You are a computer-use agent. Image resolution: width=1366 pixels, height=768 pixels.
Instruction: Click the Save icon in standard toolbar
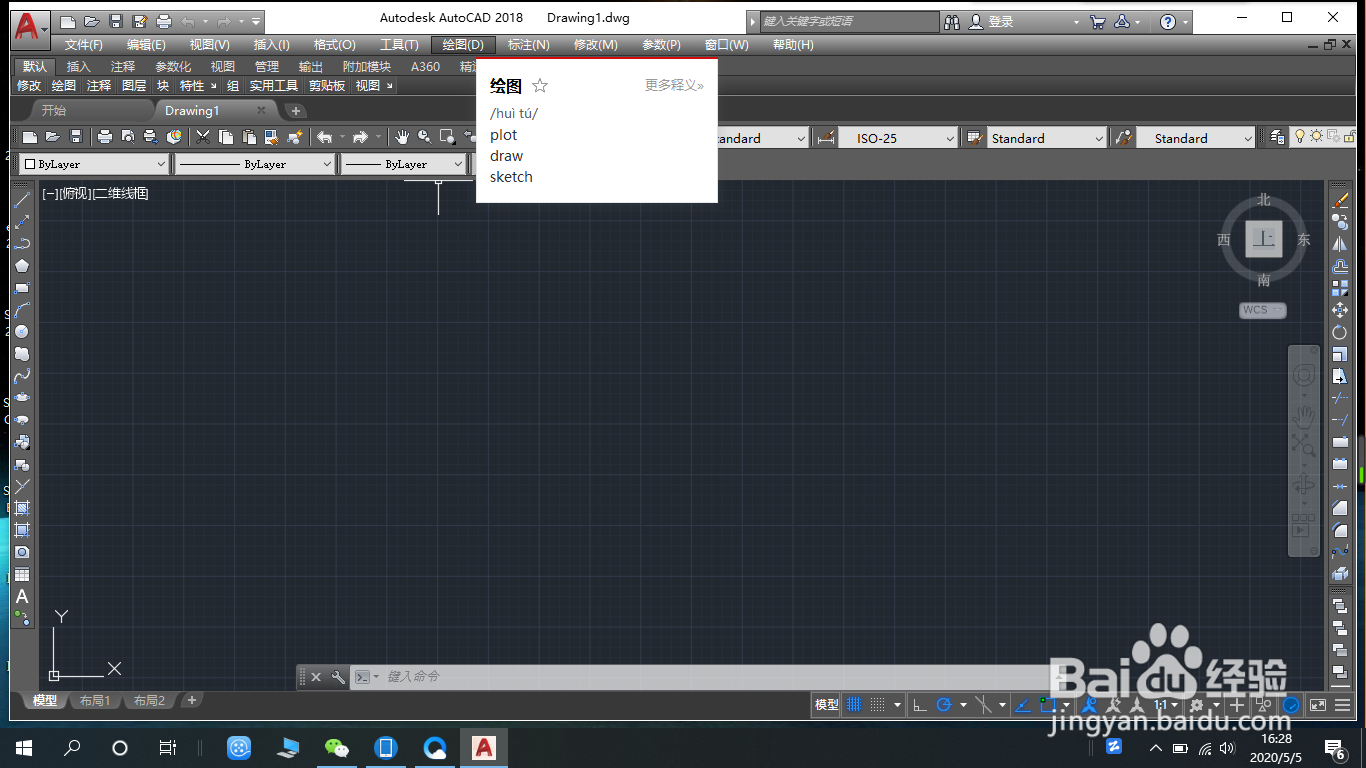pyautogui.click(x=76, y=137)
